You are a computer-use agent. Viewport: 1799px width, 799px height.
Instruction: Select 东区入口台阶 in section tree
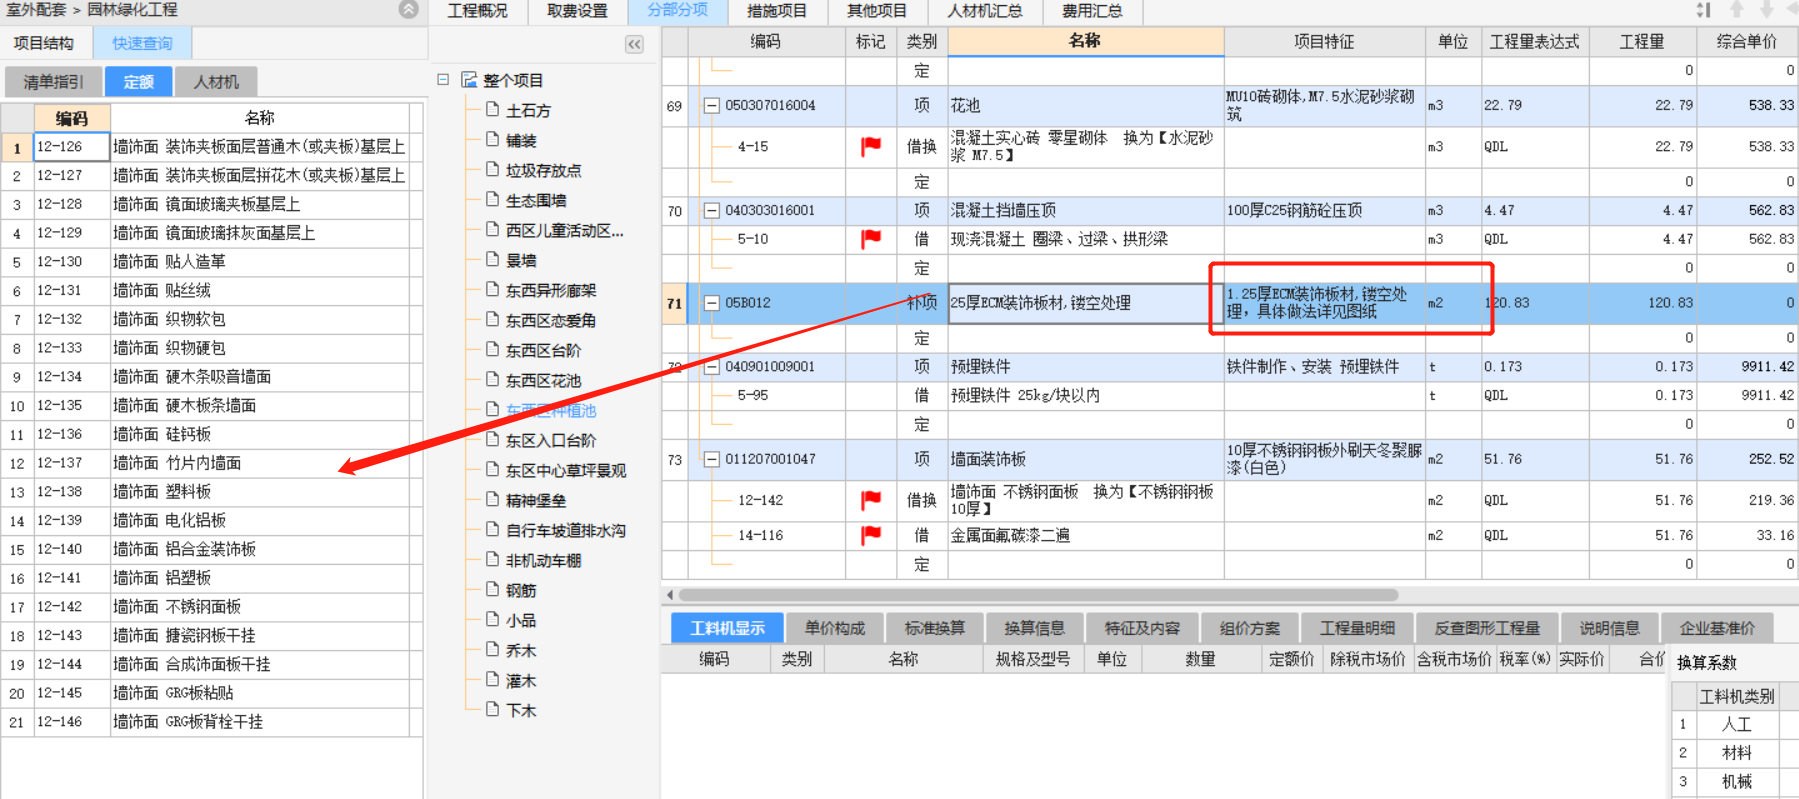point(551,440)
